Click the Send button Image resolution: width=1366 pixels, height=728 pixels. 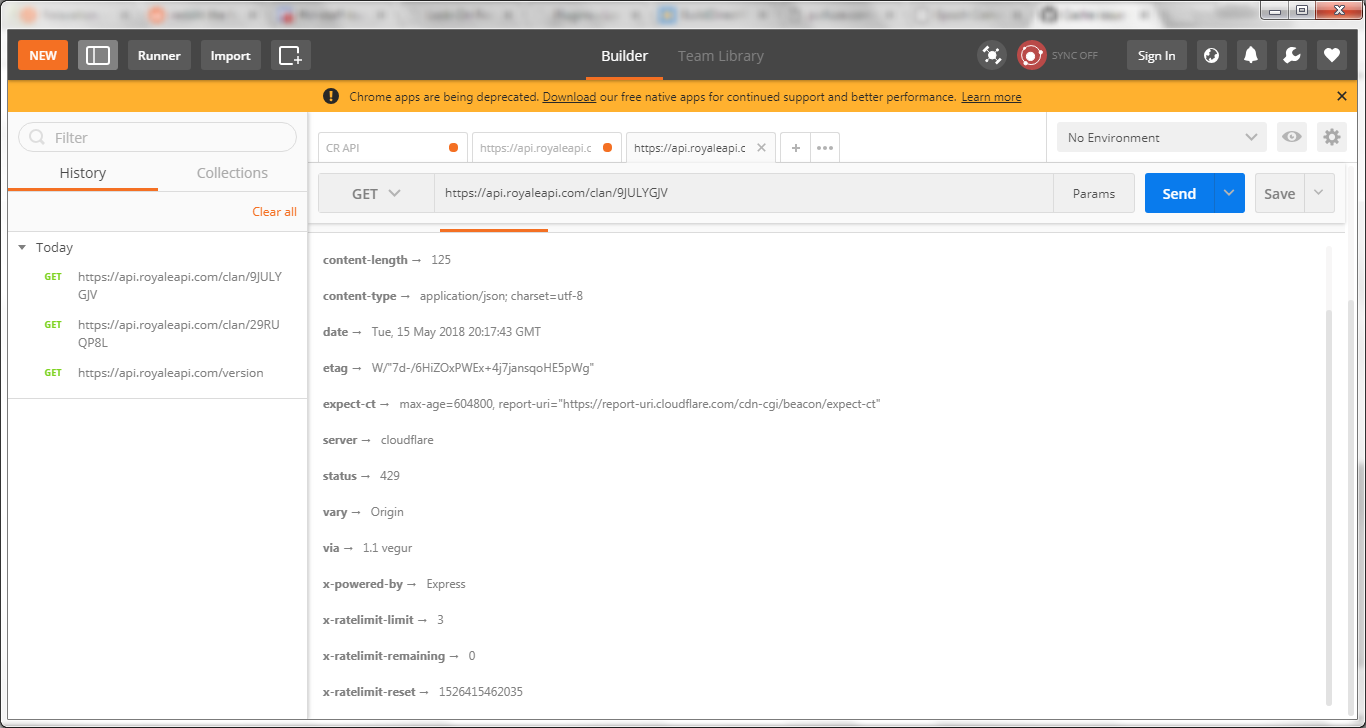click(1178, 193)
